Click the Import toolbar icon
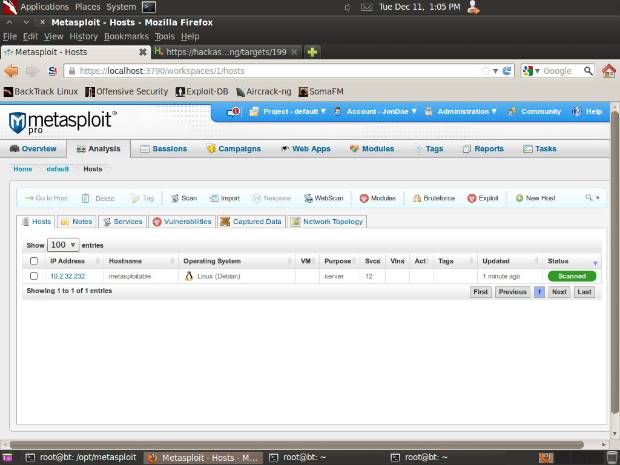 pos(225,198)
